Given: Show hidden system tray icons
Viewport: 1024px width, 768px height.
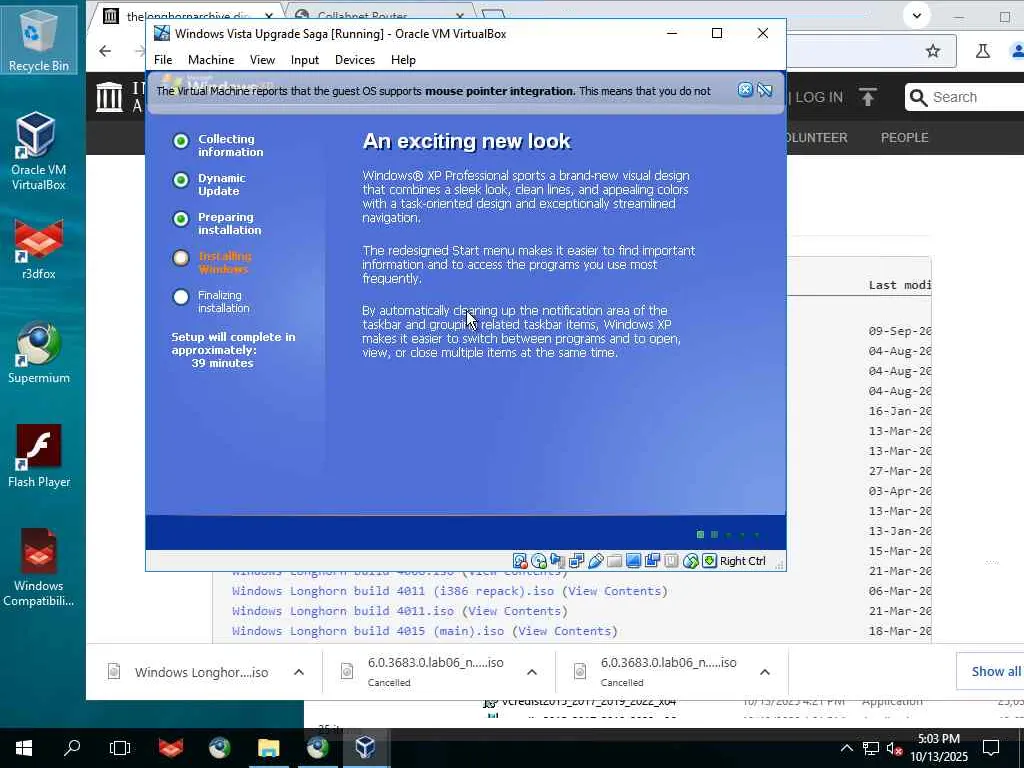Looking at the screenshot, I should click(846, 748).
